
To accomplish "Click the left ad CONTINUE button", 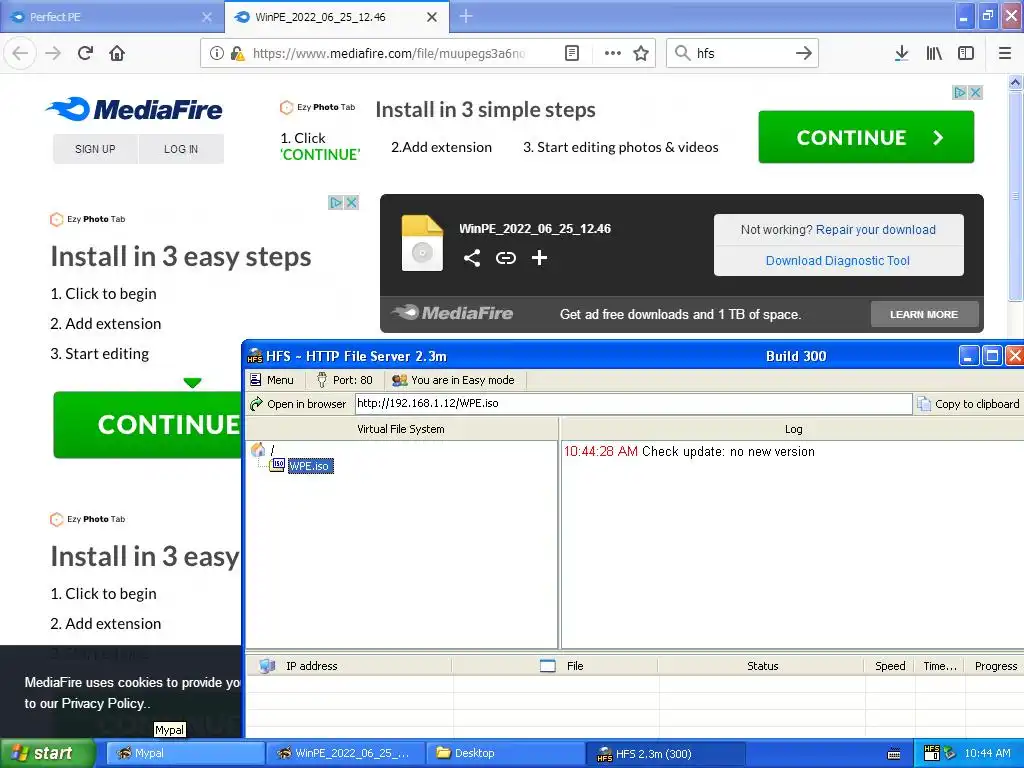I will (x=148, y=424).
